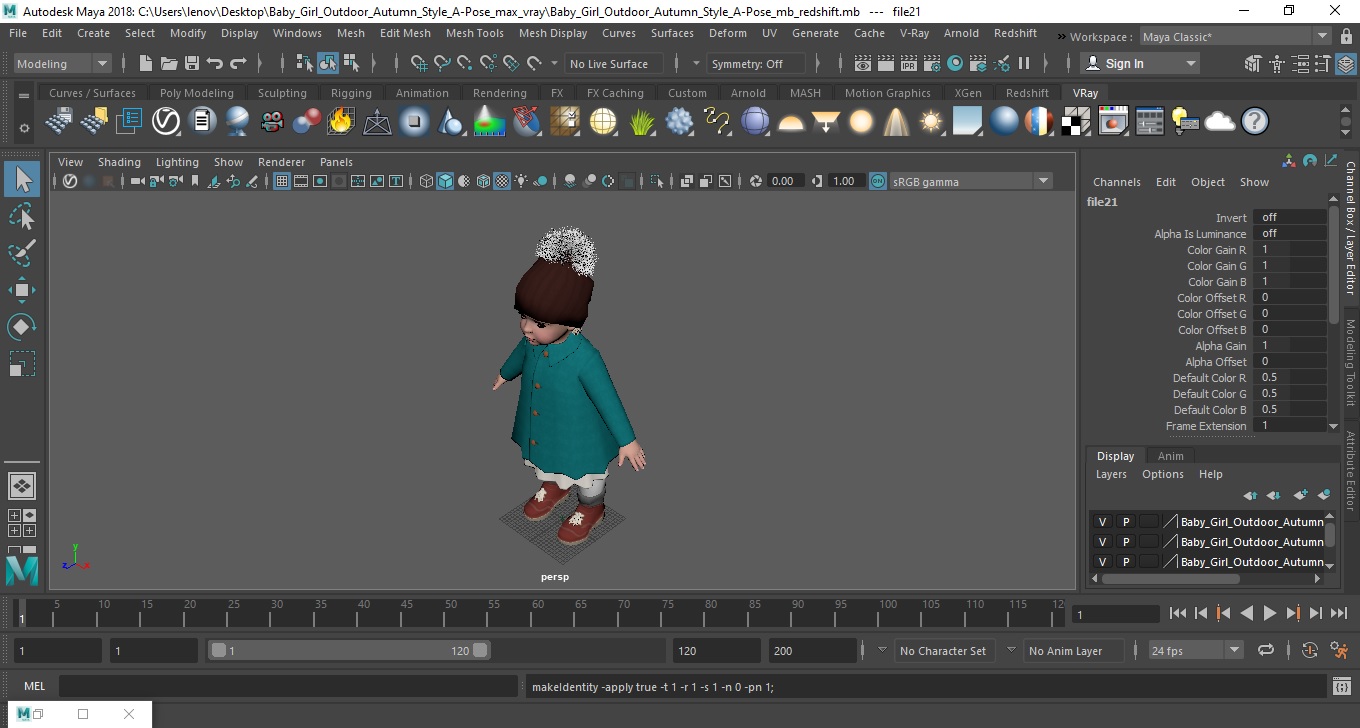Open the No Anim Layer dropdown arrow

point(1010,650)
